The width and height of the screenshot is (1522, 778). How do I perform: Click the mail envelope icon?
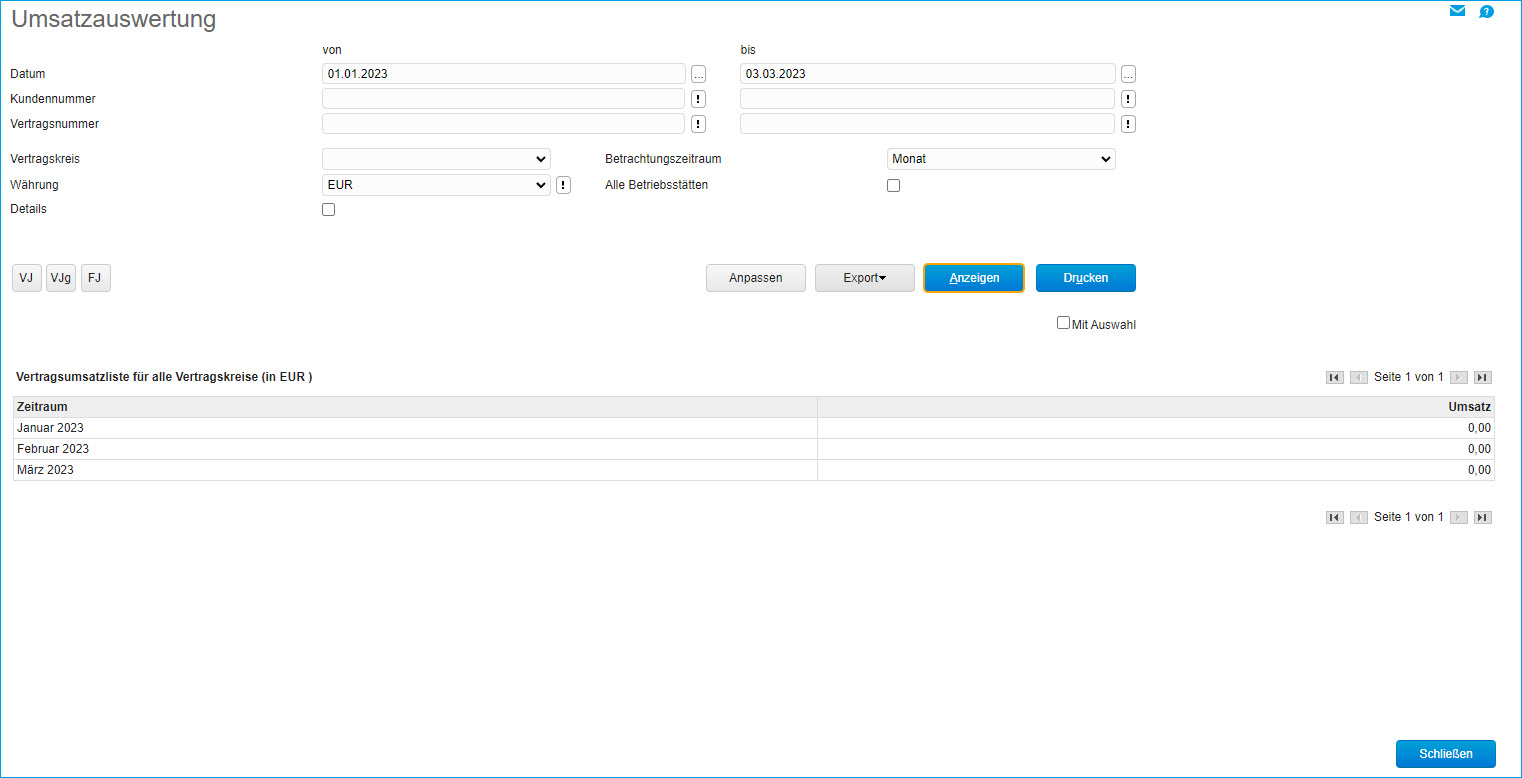coord(1457,12)
